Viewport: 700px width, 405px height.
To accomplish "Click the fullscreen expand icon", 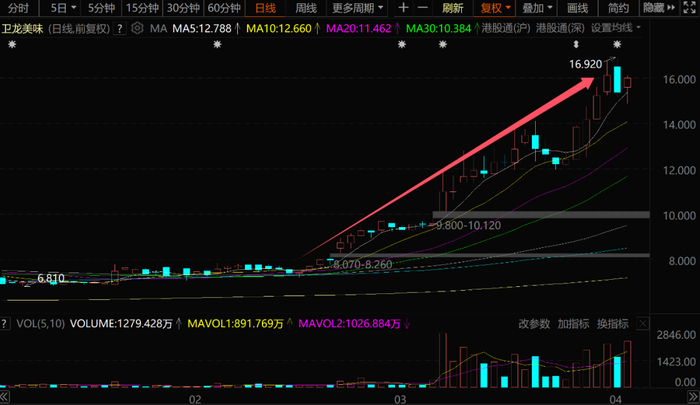I will 690,8.
